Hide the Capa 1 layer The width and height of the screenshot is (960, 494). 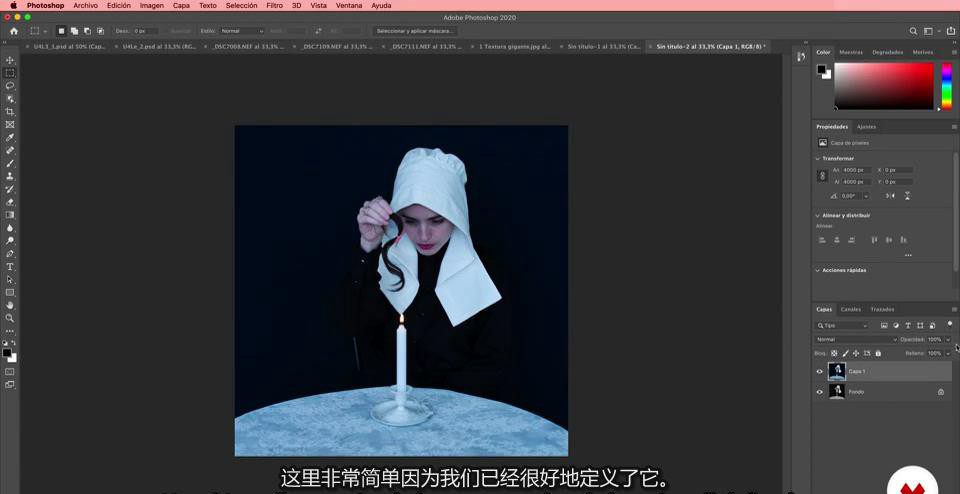pos(820,372)
